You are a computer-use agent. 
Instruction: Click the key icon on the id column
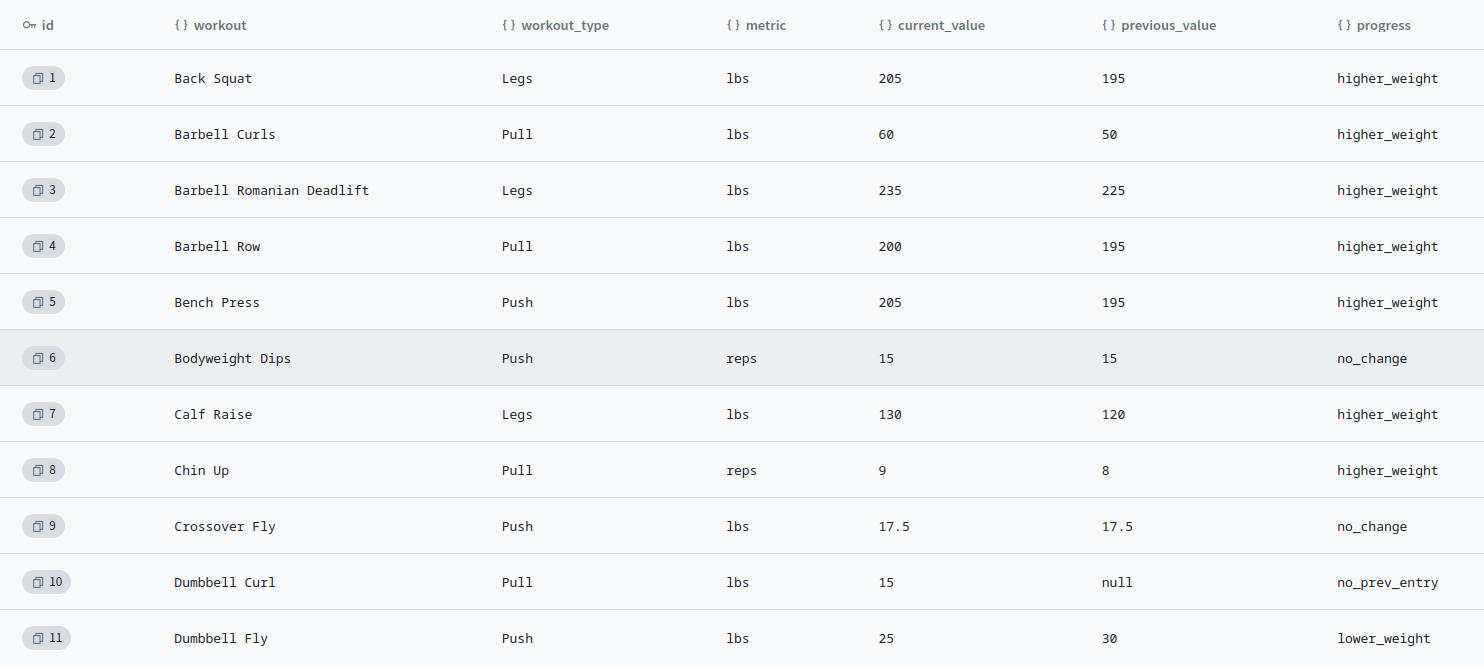31,25
